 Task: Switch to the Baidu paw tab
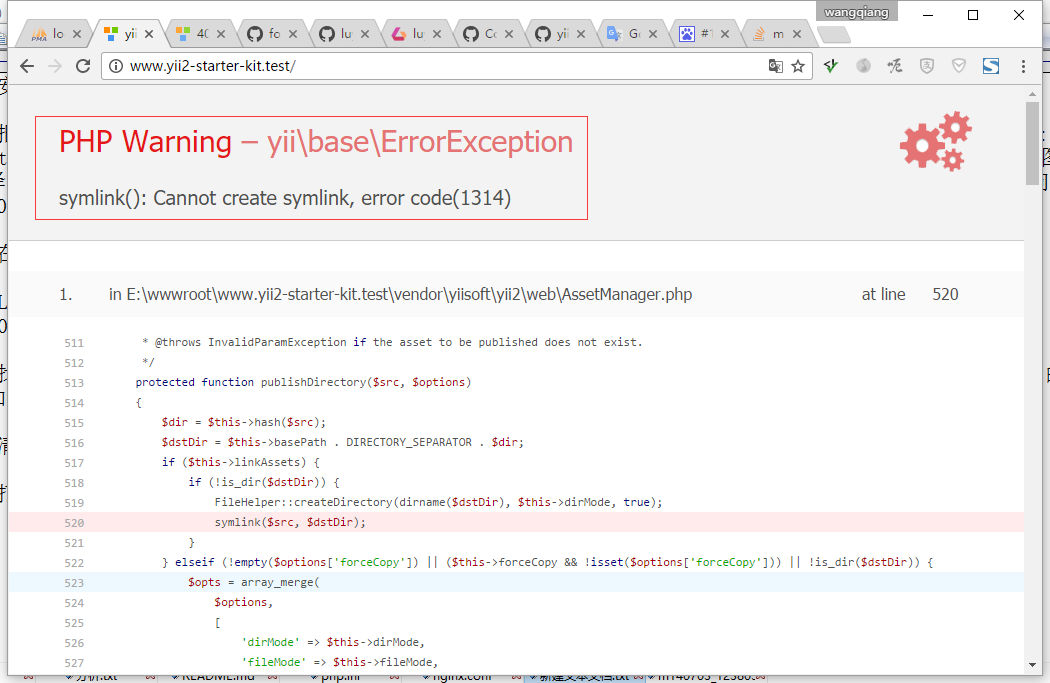pyautogui.click(x=696, y=34)
